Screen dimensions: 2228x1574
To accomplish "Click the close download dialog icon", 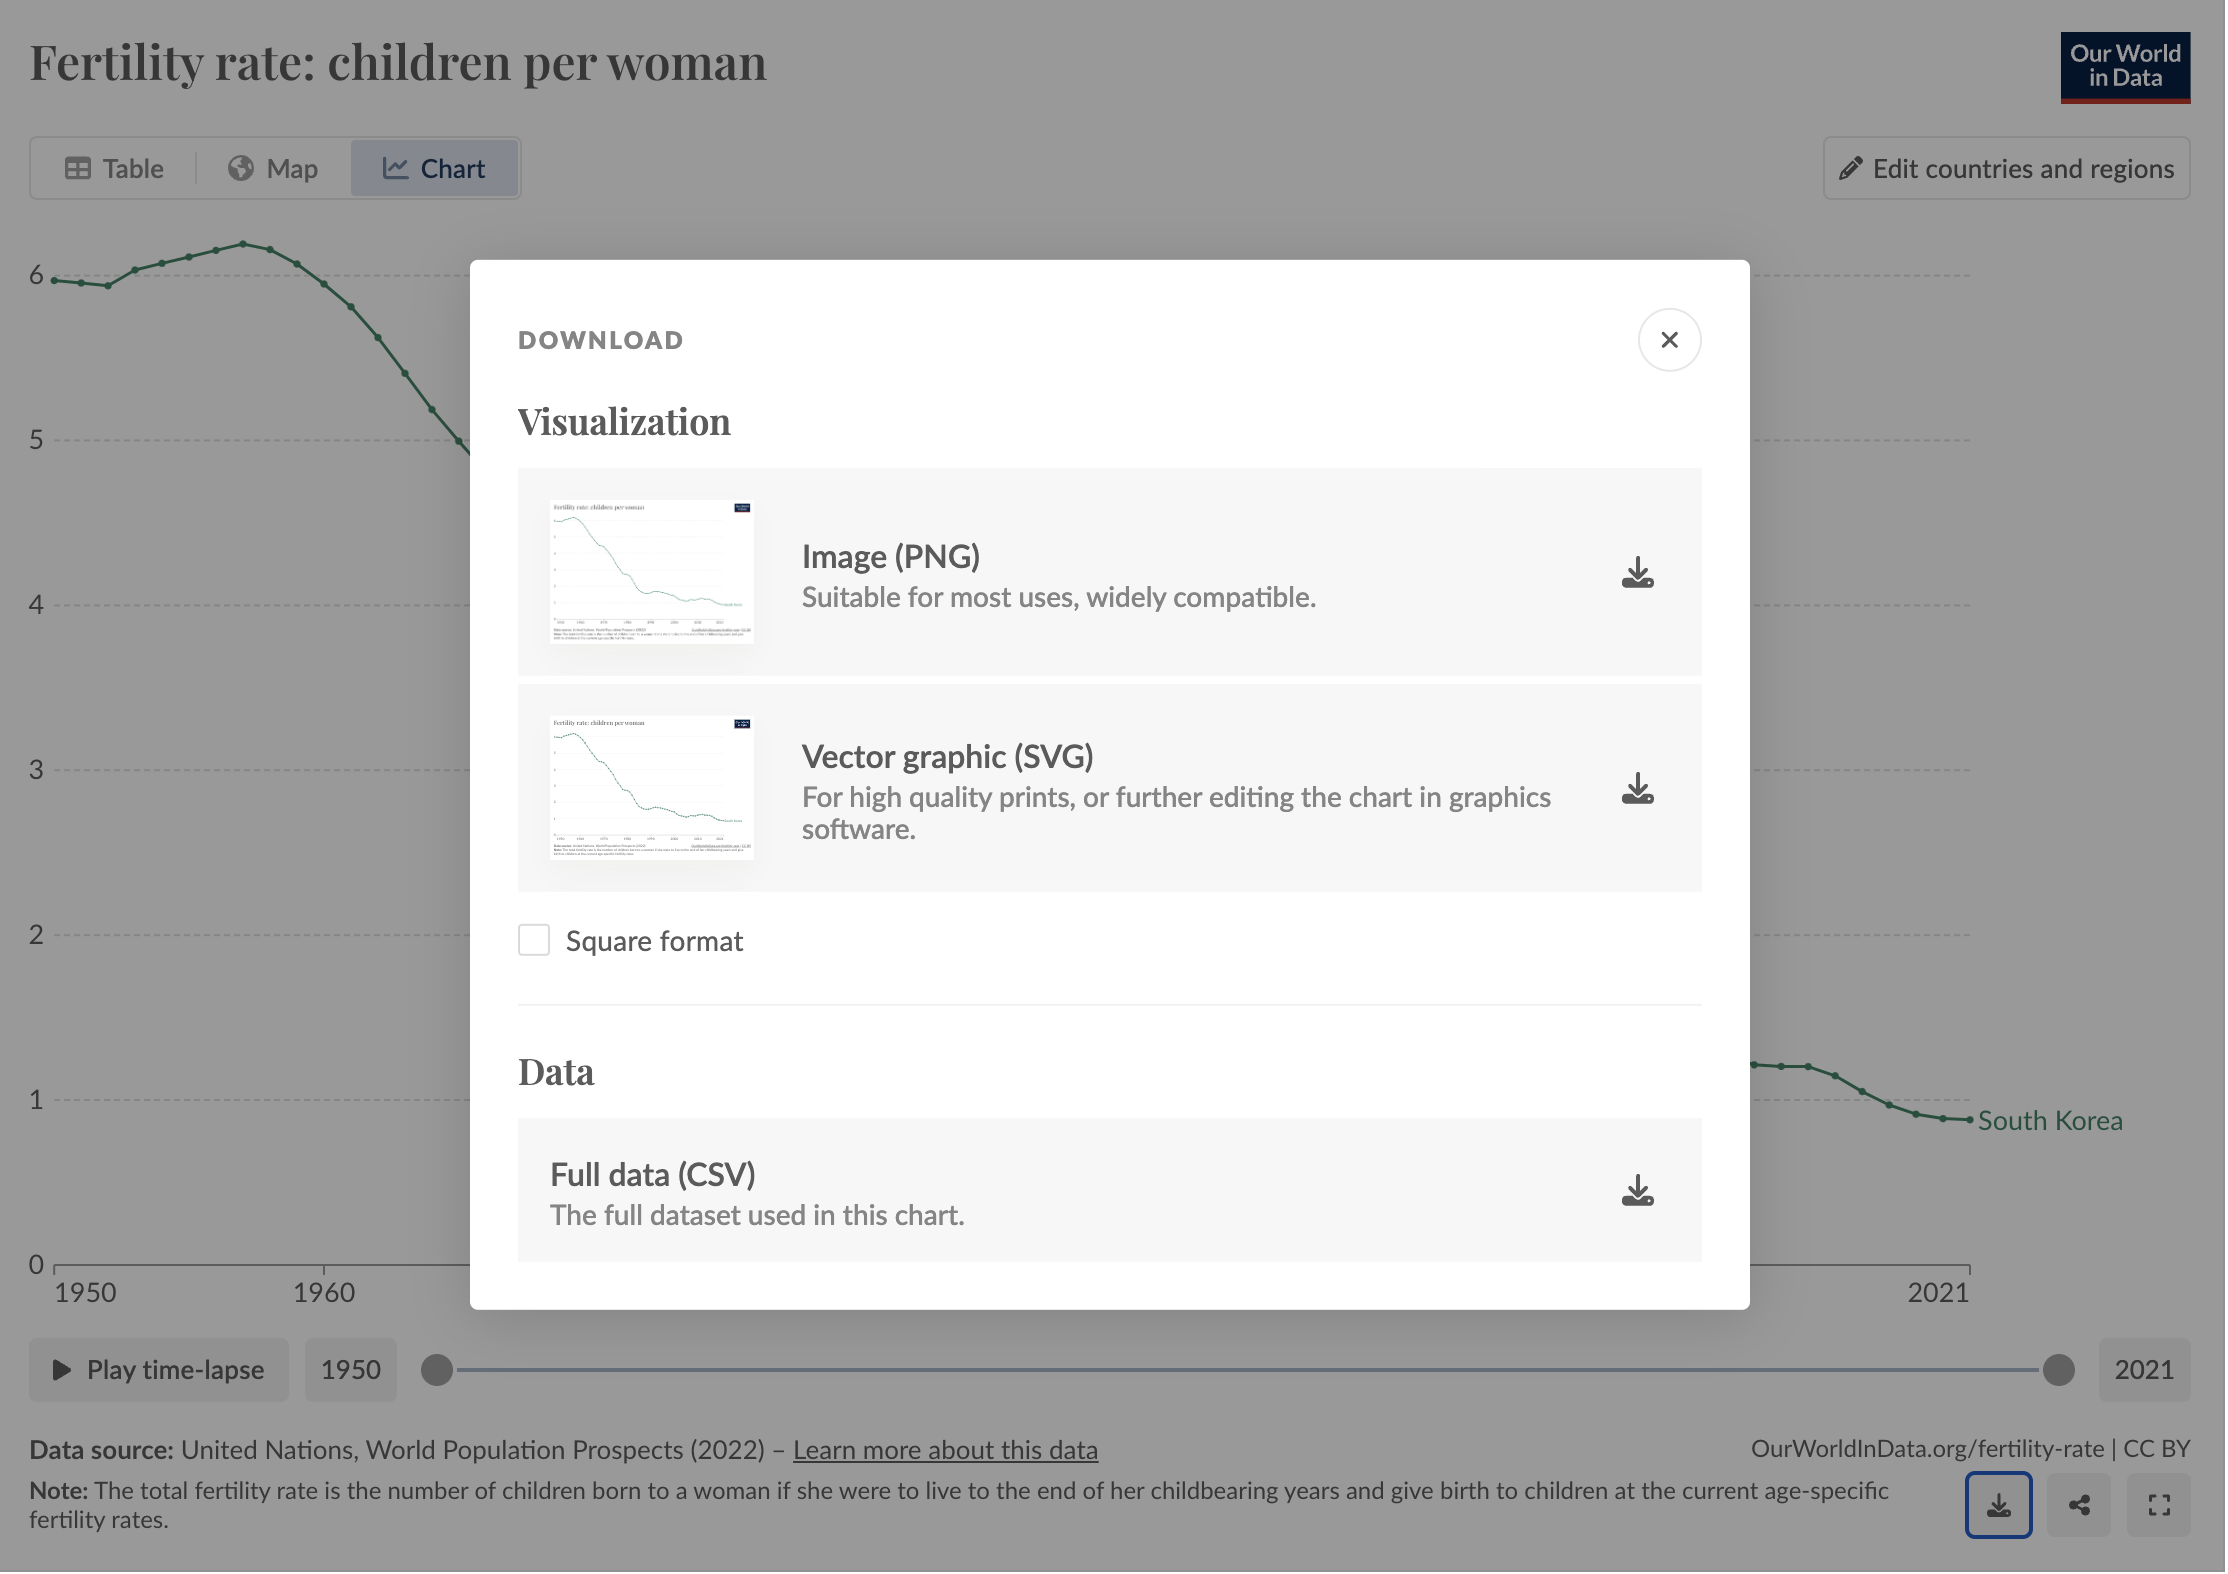I will pyautogui.click(x=1669, y=339).
